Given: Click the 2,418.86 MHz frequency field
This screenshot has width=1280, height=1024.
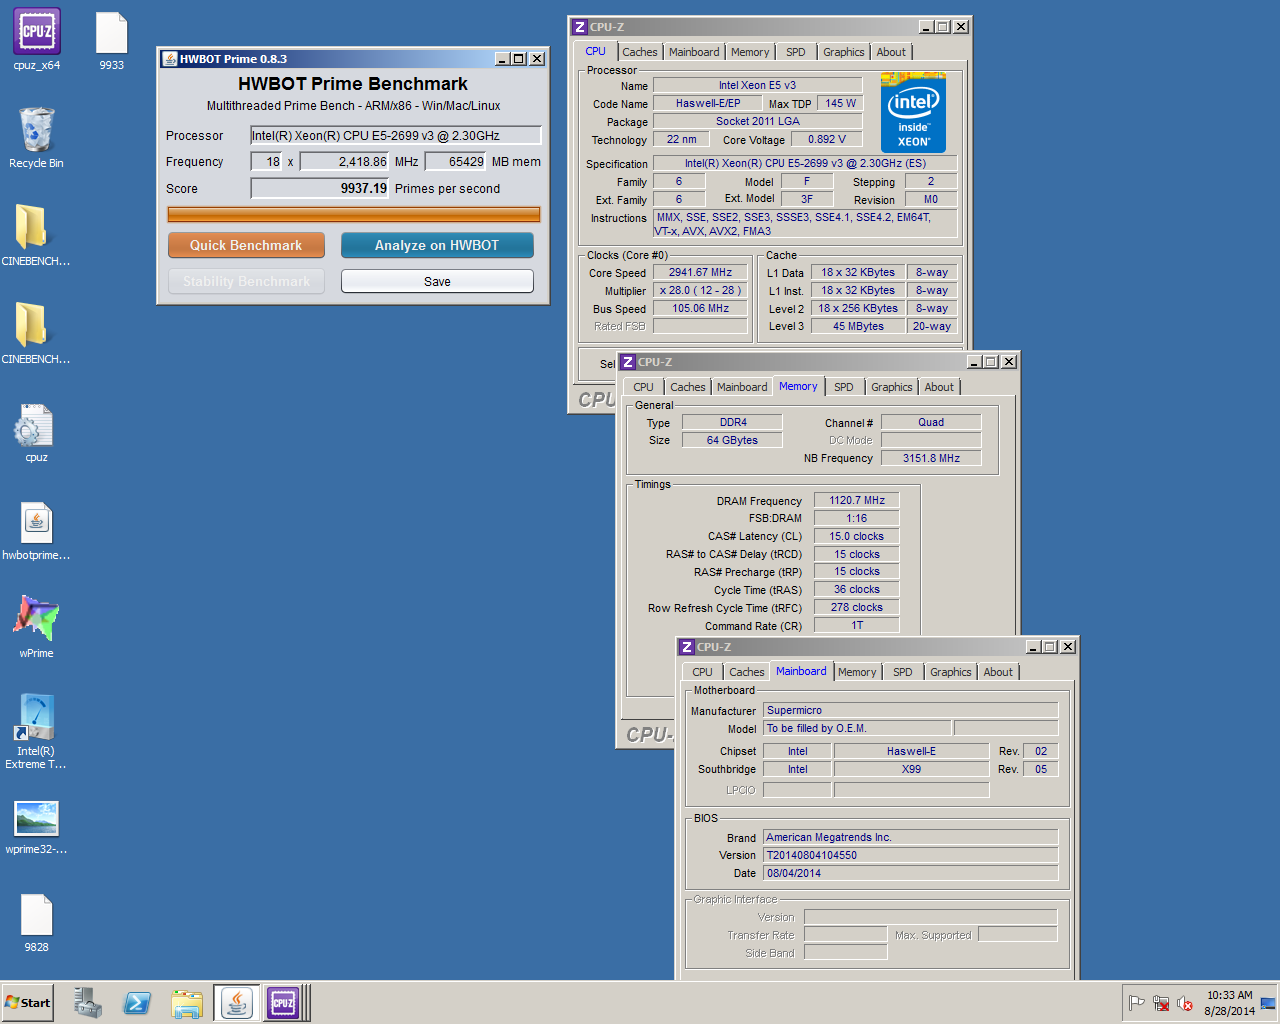Looking at the screenshot, I should pyautogui.click(x=344, y=161).
